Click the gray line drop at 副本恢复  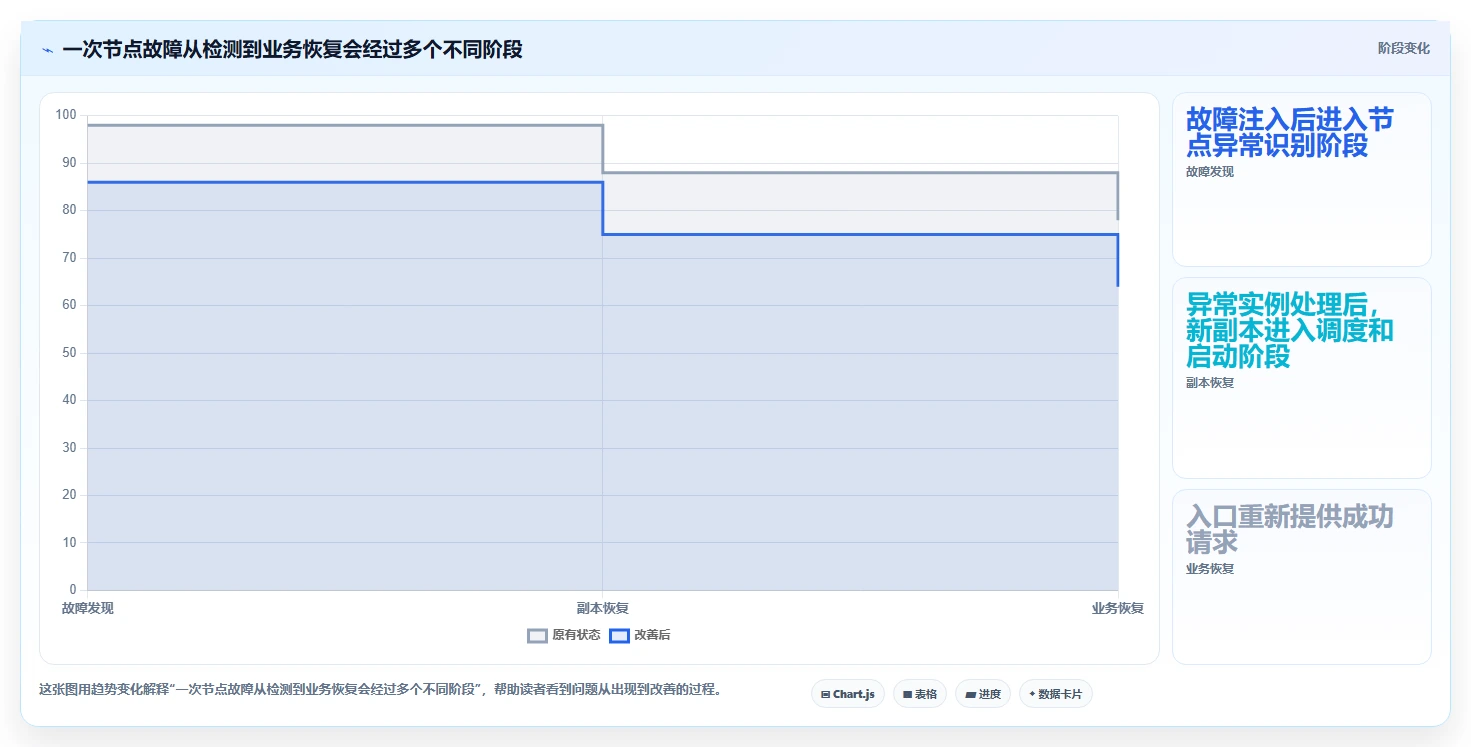point(603,149)
